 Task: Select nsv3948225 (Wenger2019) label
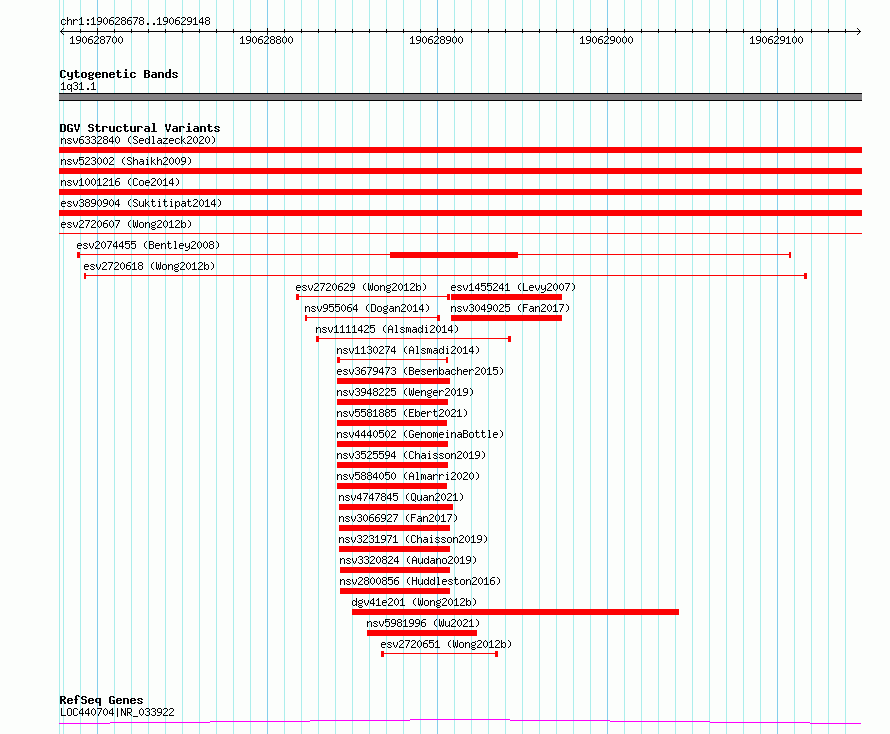[405, 392]
